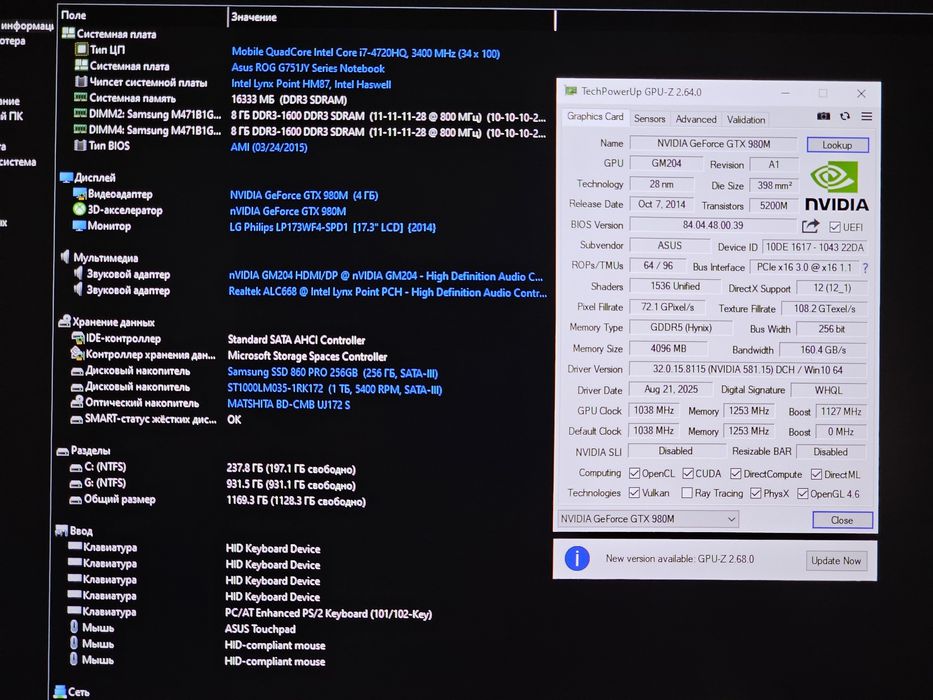Screen dimensions: 933x700
Task: Switch to the Validation tab
Action: [746, 120]
